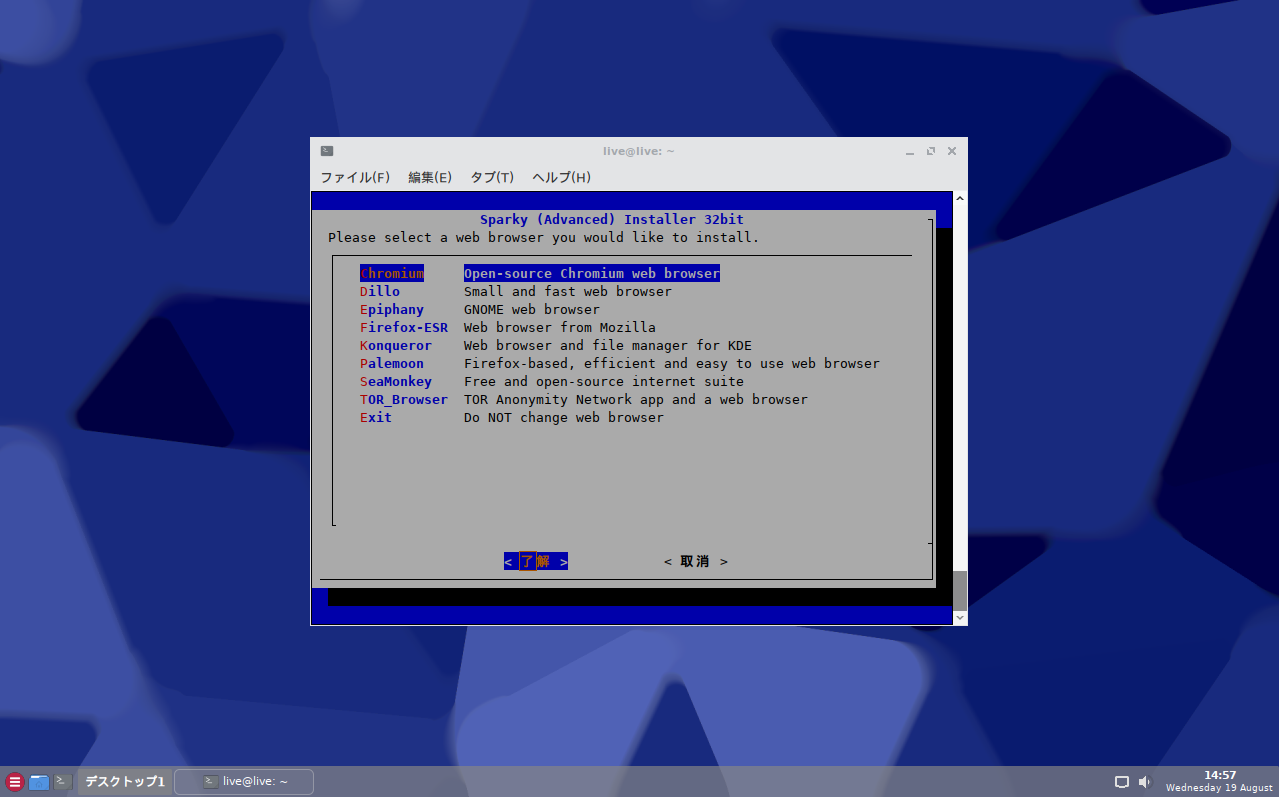Choose Palemoon in the list
This screenshot has width=1279, height=797.
click(392, 363)
